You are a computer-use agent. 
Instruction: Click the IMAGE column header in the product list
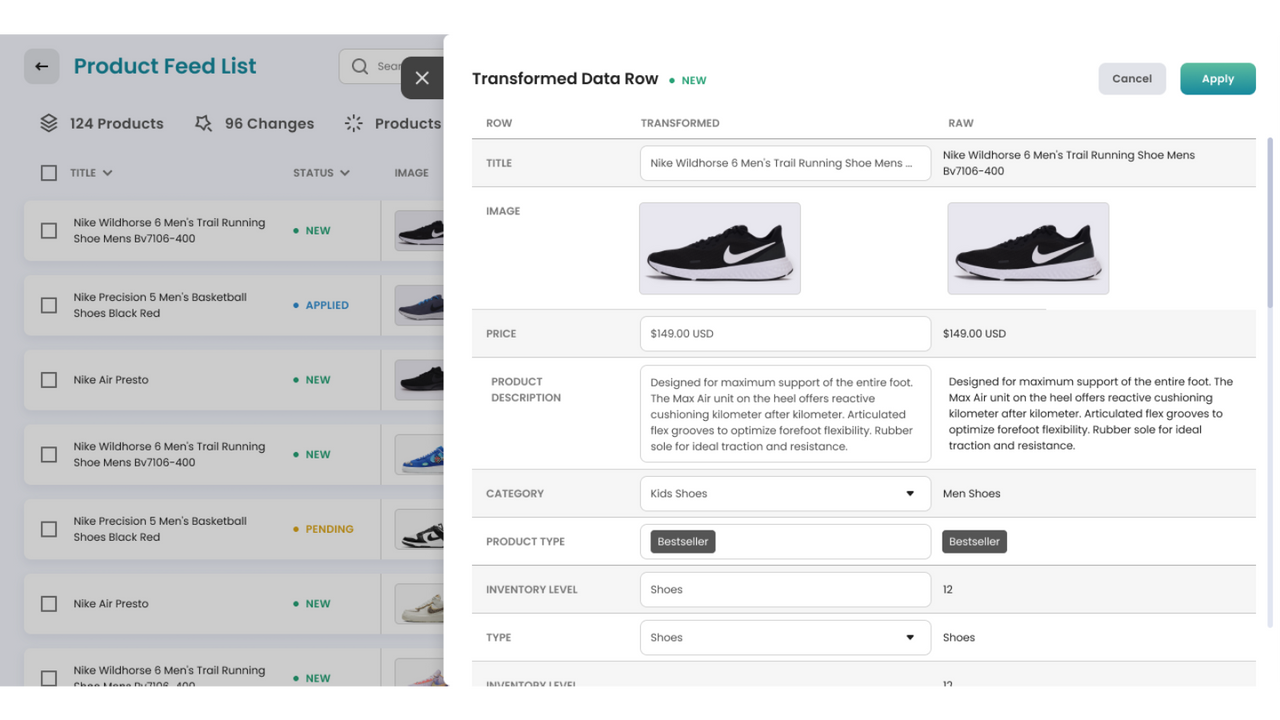[411, 173]
